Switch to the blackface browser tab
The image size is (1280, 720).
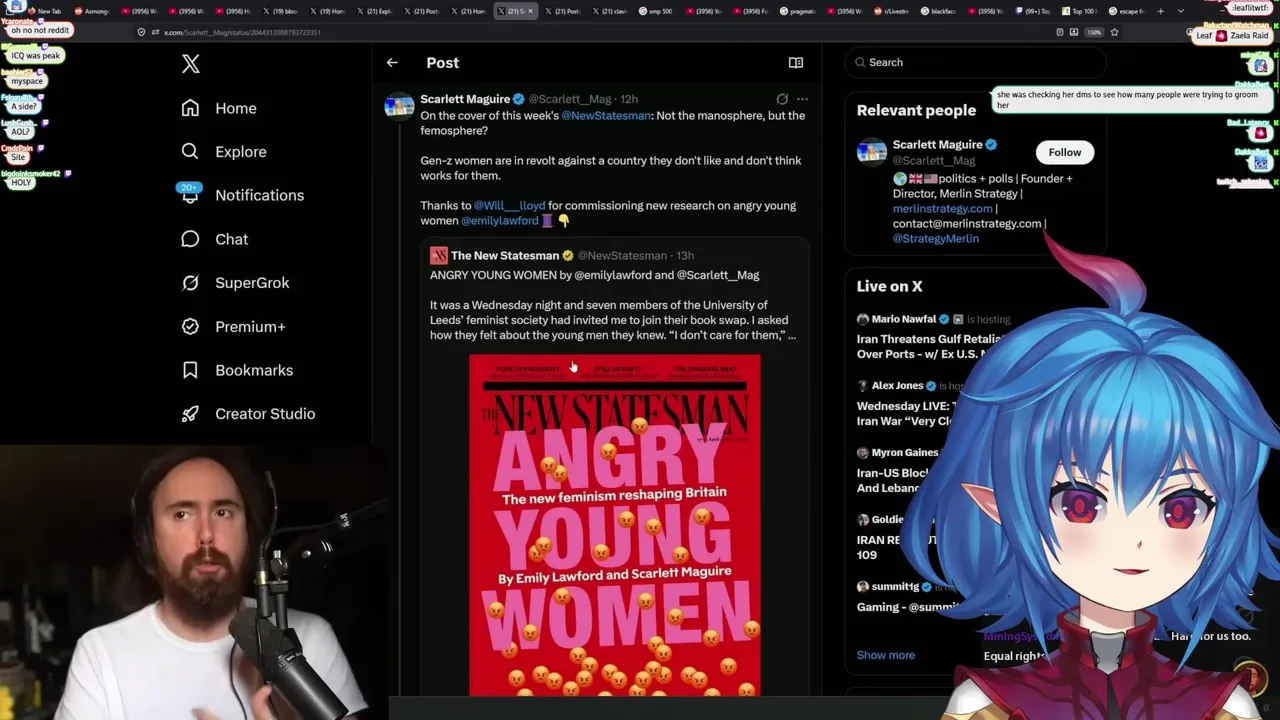[939, 11]
